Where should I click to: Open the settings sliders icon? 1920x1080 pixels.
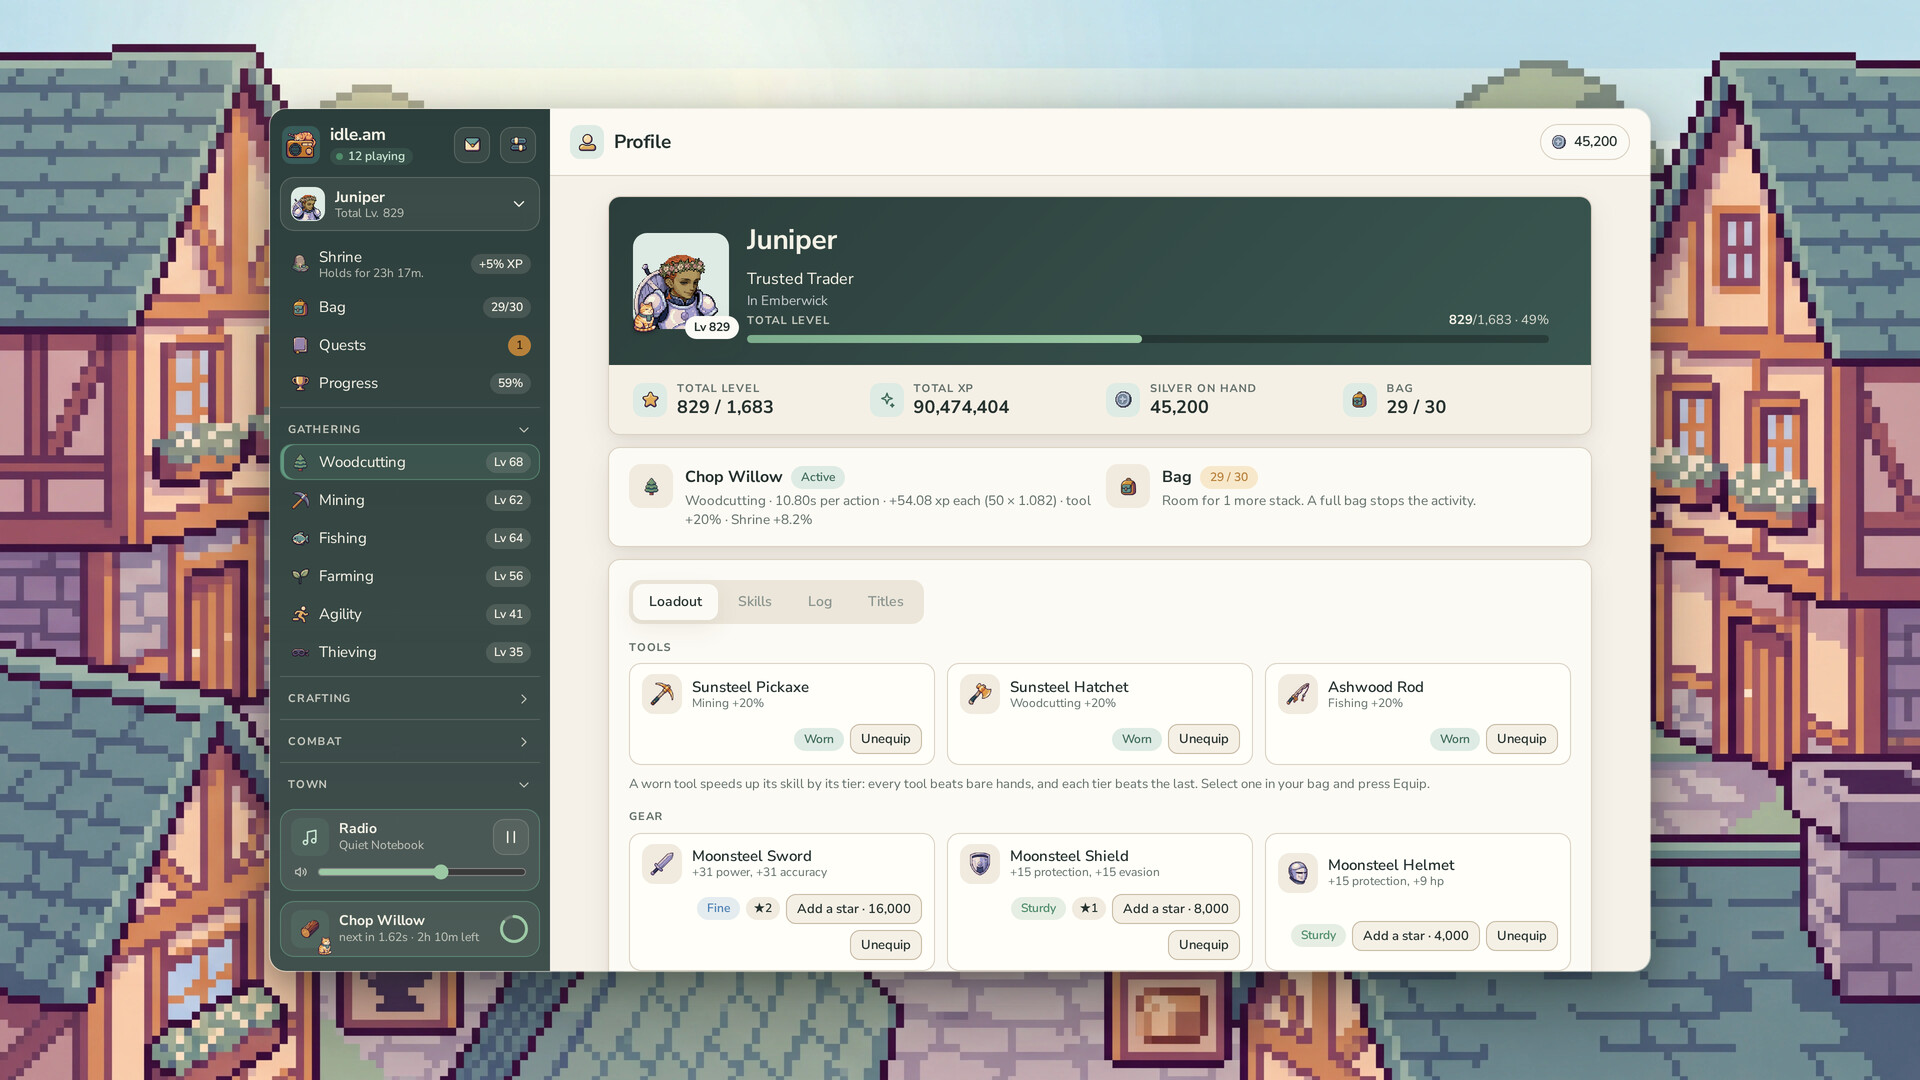point(518,144)
